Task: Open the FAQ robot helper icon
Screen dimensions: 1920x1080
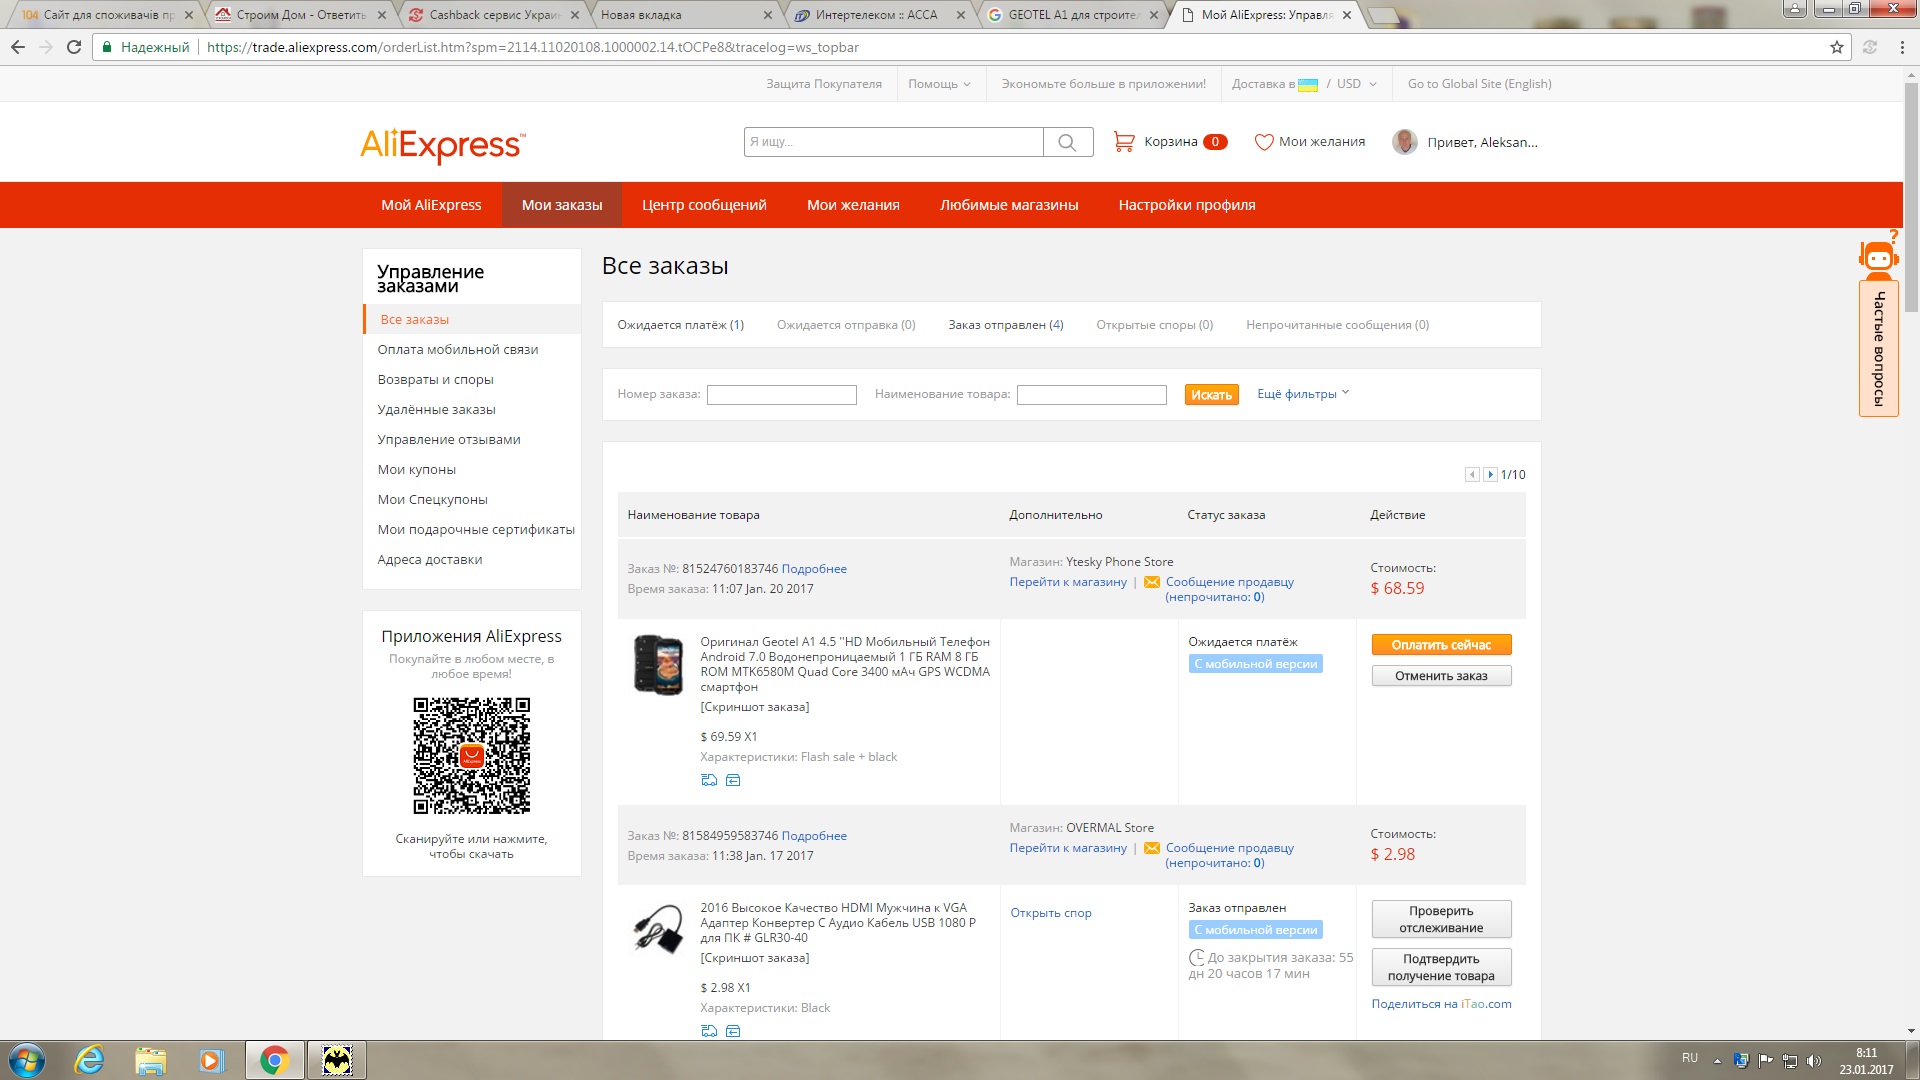Action: point(1879,255)
